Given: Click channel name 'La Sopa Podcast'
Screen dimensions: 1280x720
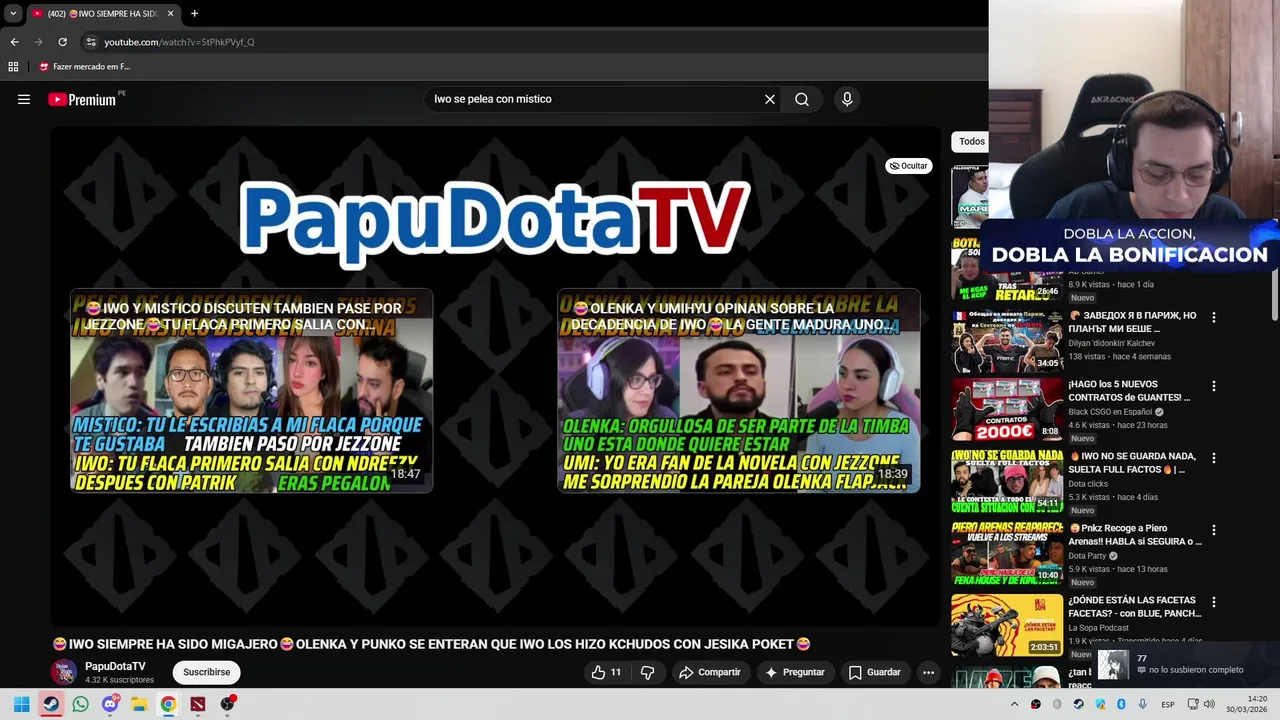Looking at the screenshot, I should [1098, 628].
